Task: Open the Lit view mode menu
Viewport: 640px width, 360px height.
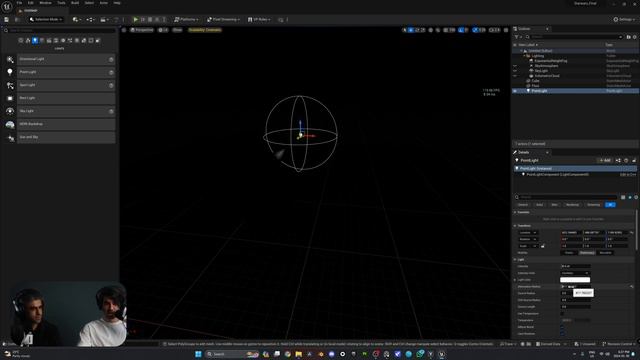Action: coord(163,30)
